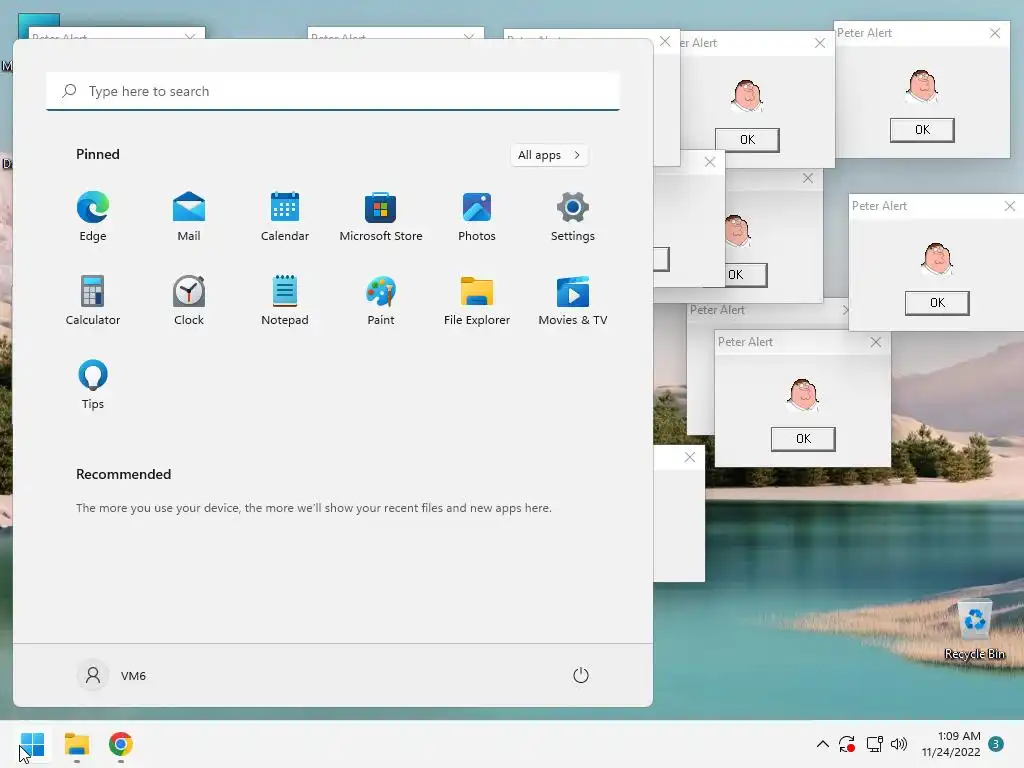The width and height of the screenshot is (1024, 768).
Task: Click the power button in Start menu
Action: tap(581, 675)
